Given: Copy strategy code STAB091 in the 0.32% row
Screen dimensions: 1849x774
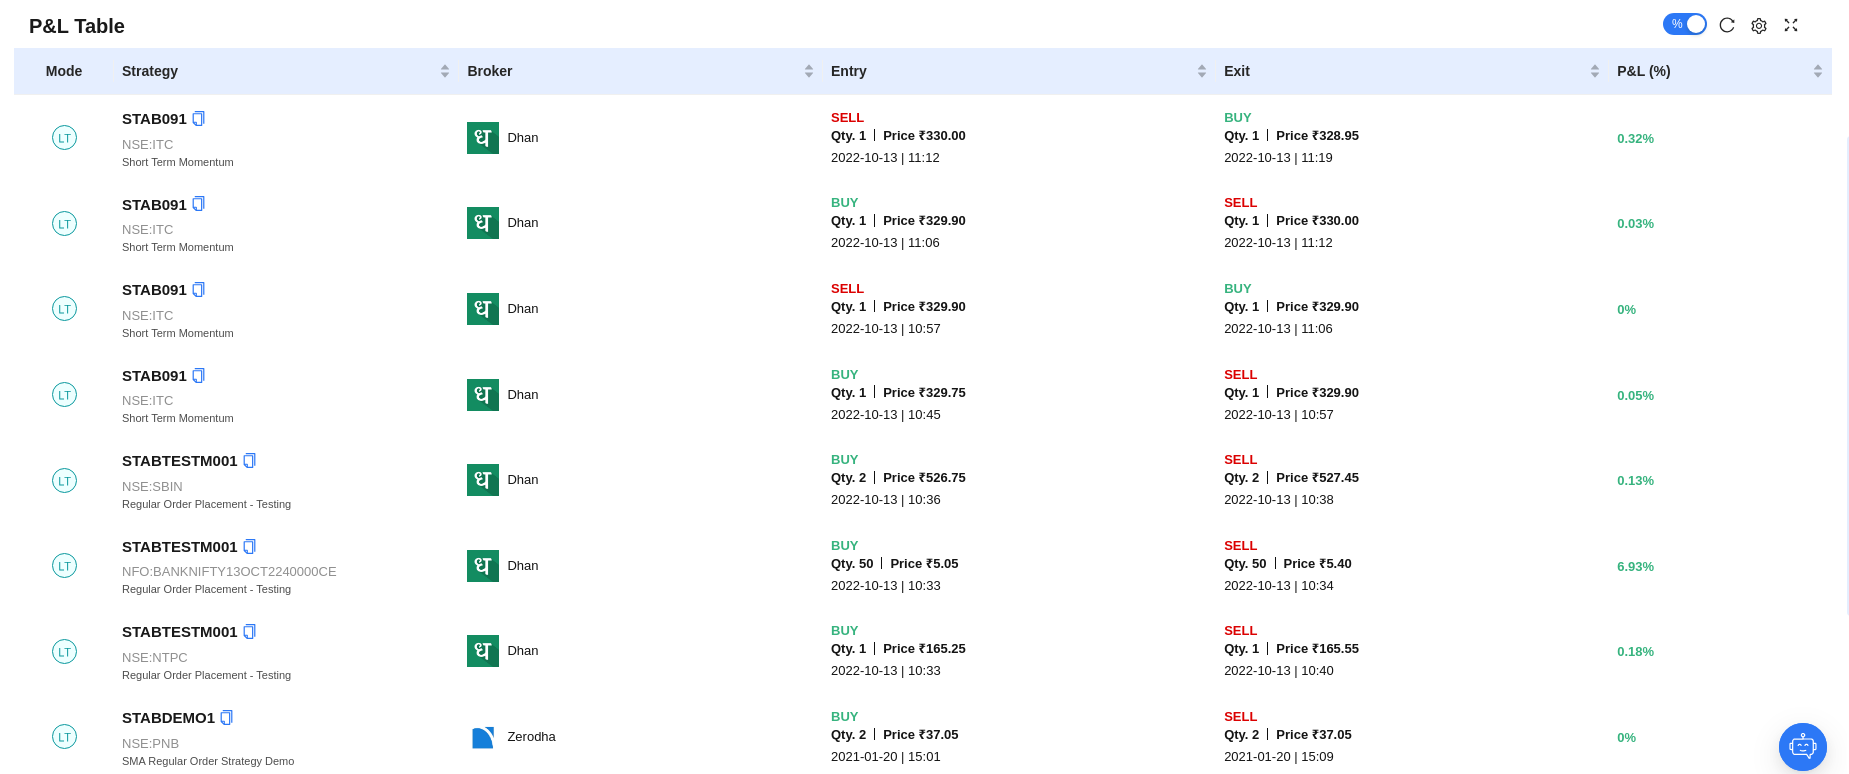Looking at the screenshot, I should point(198,119).
